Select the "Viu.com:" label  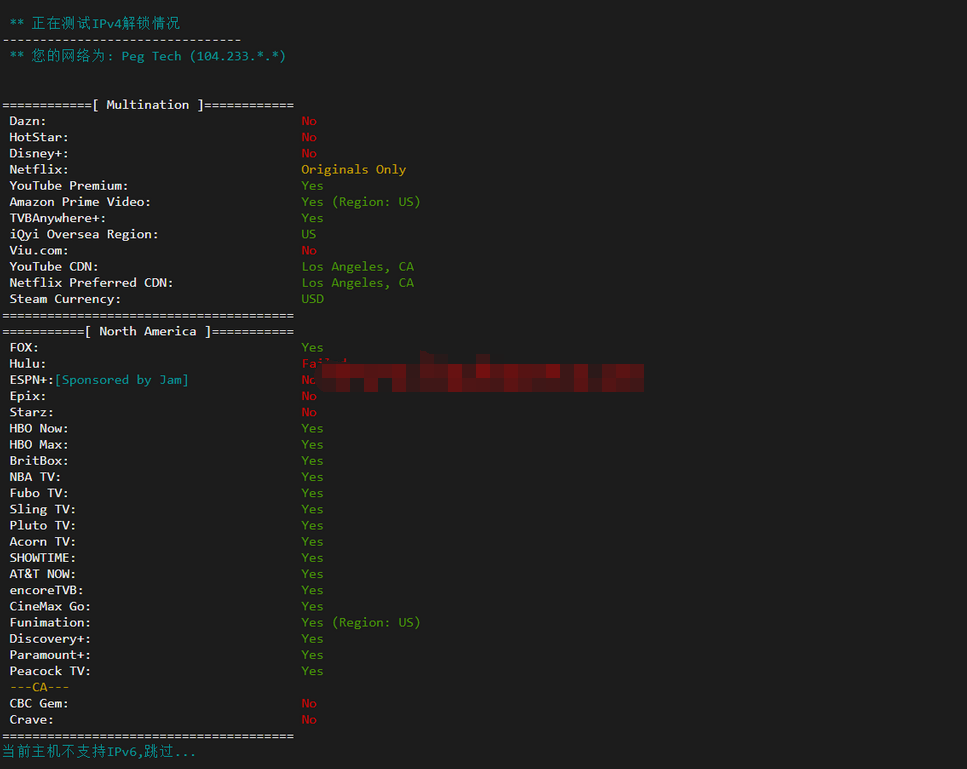tap(39, 250)
